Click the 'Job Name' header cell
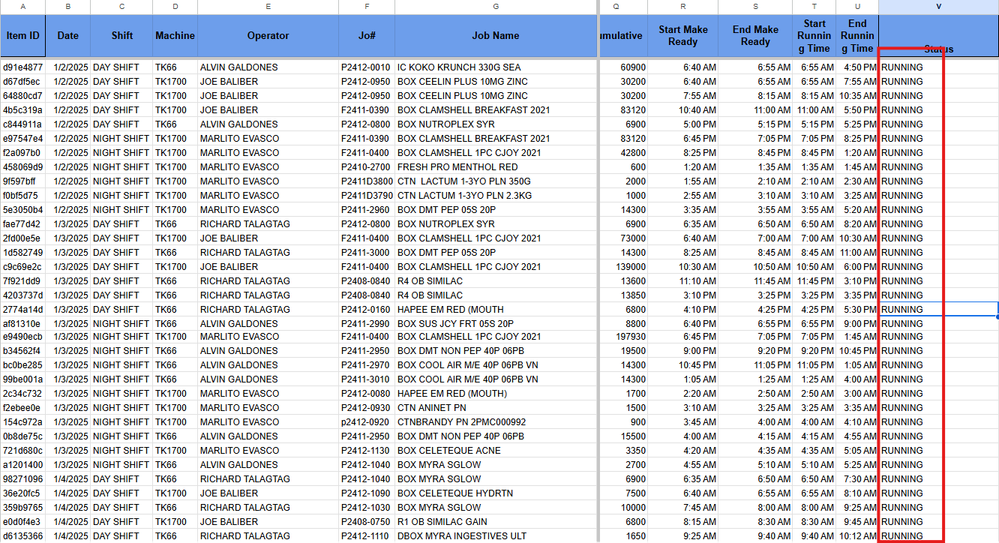 [496, 36]
